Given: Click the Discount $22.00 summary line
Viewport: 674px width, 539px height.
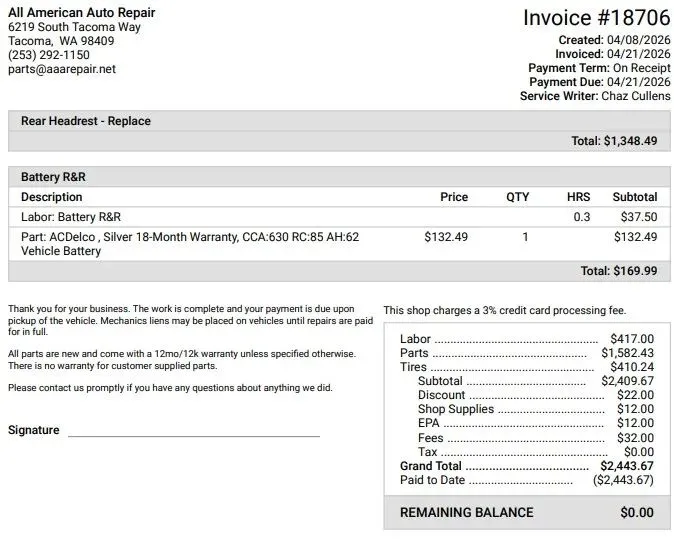Looking at the screenshot, I should pyautogui.click(x=536, y=395).
